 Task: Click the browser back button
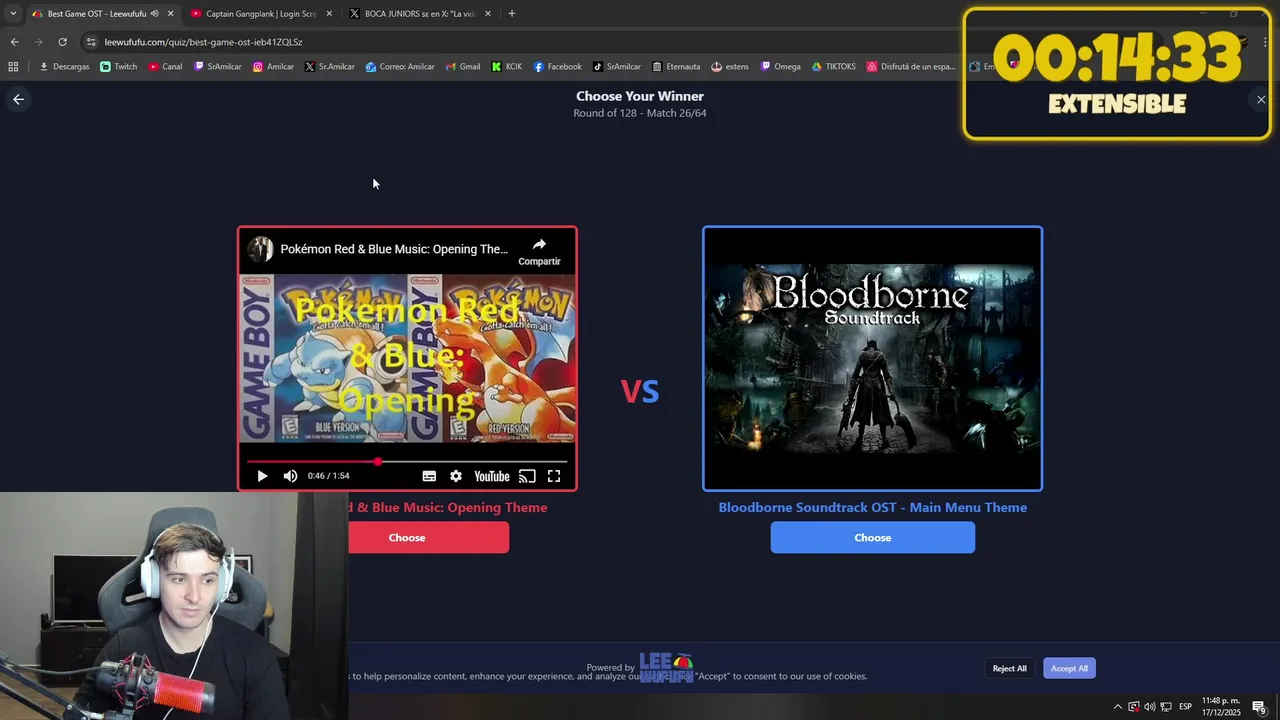tap(14, 42)
